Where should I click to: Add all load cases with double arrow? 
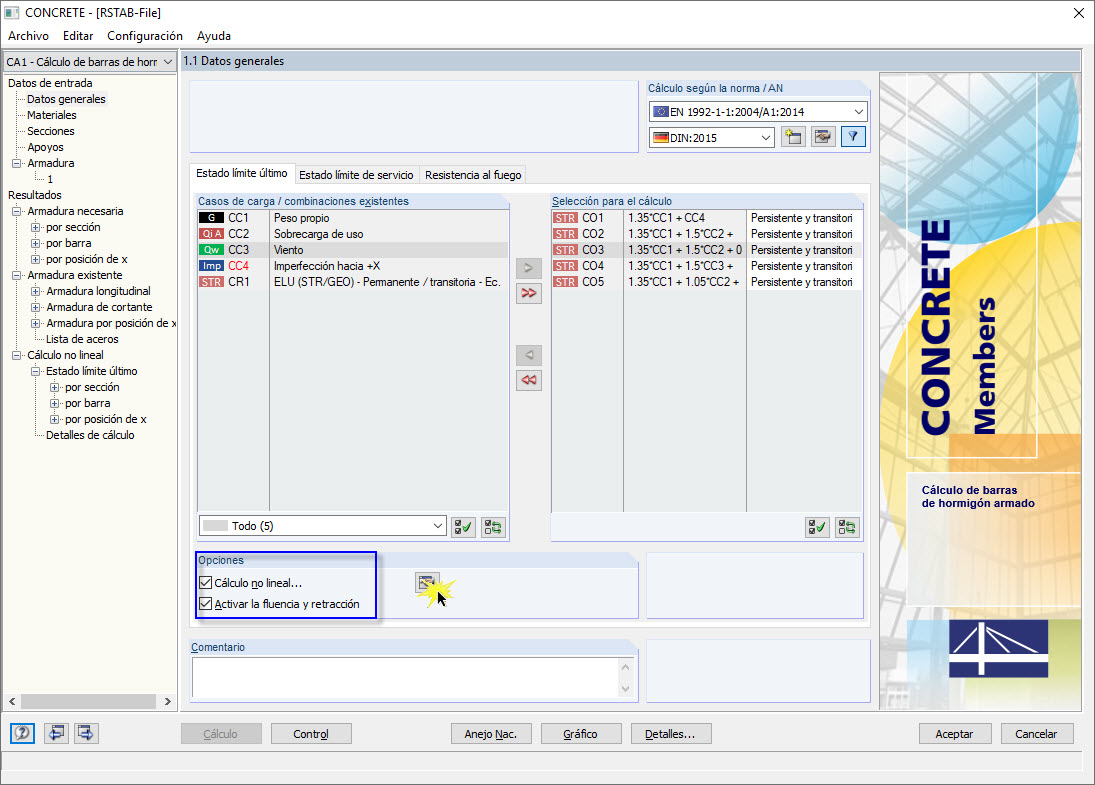coord(529,293)
